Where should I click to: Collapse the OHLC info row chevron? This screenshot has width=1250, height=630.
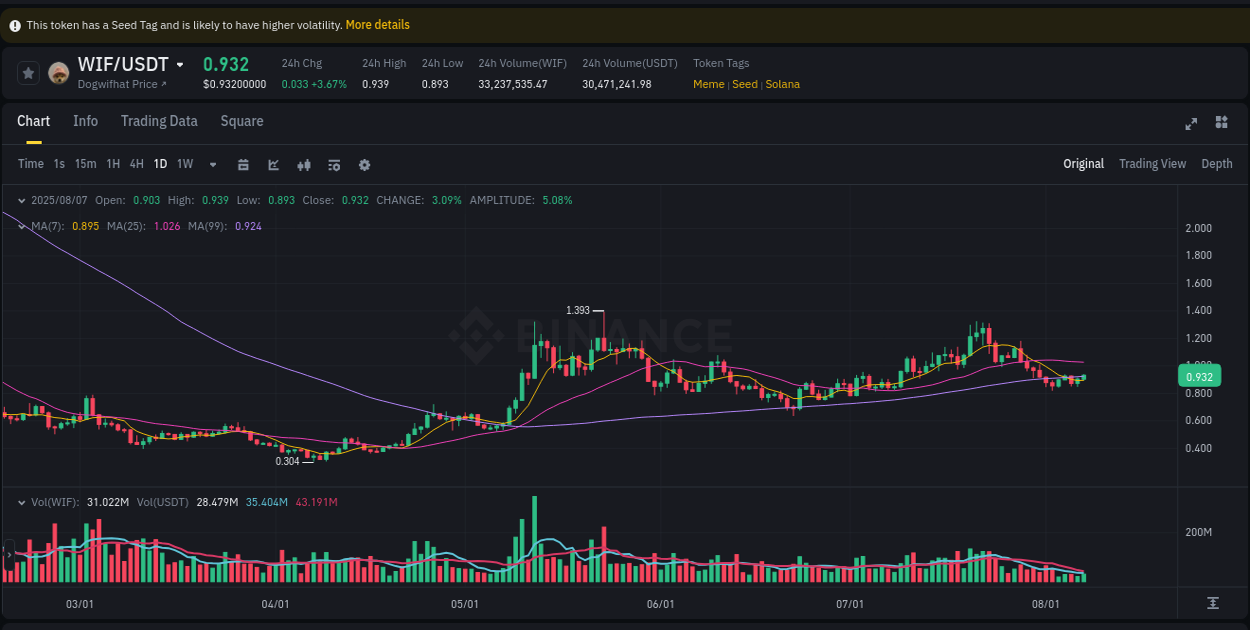(20, 200)
